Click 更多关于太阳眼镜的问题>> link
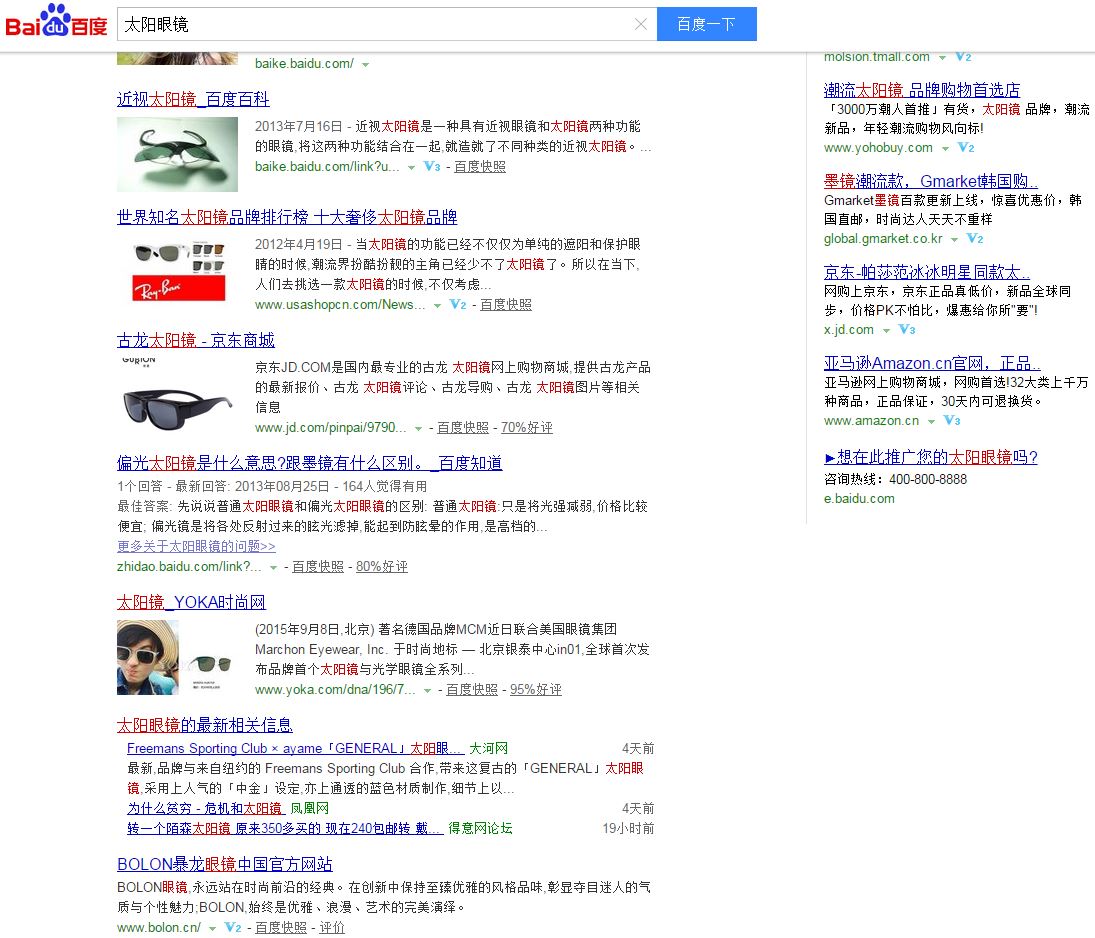 click(196, 546)
